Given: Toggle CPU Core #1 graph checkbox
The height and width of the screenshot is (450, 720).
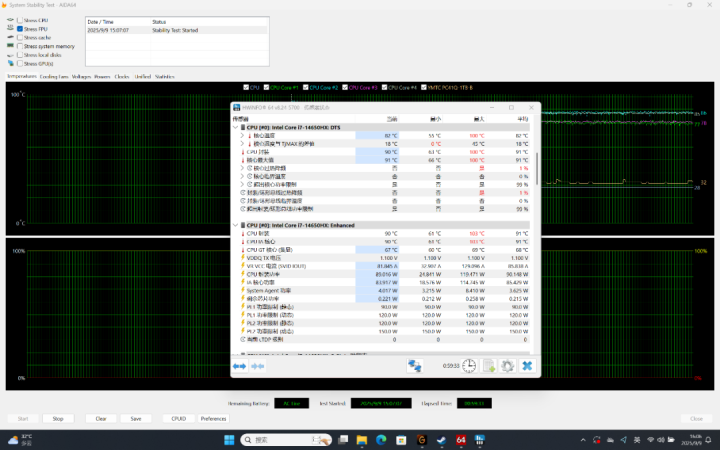Looking at the screenshot, I should (x=266, y=87).
